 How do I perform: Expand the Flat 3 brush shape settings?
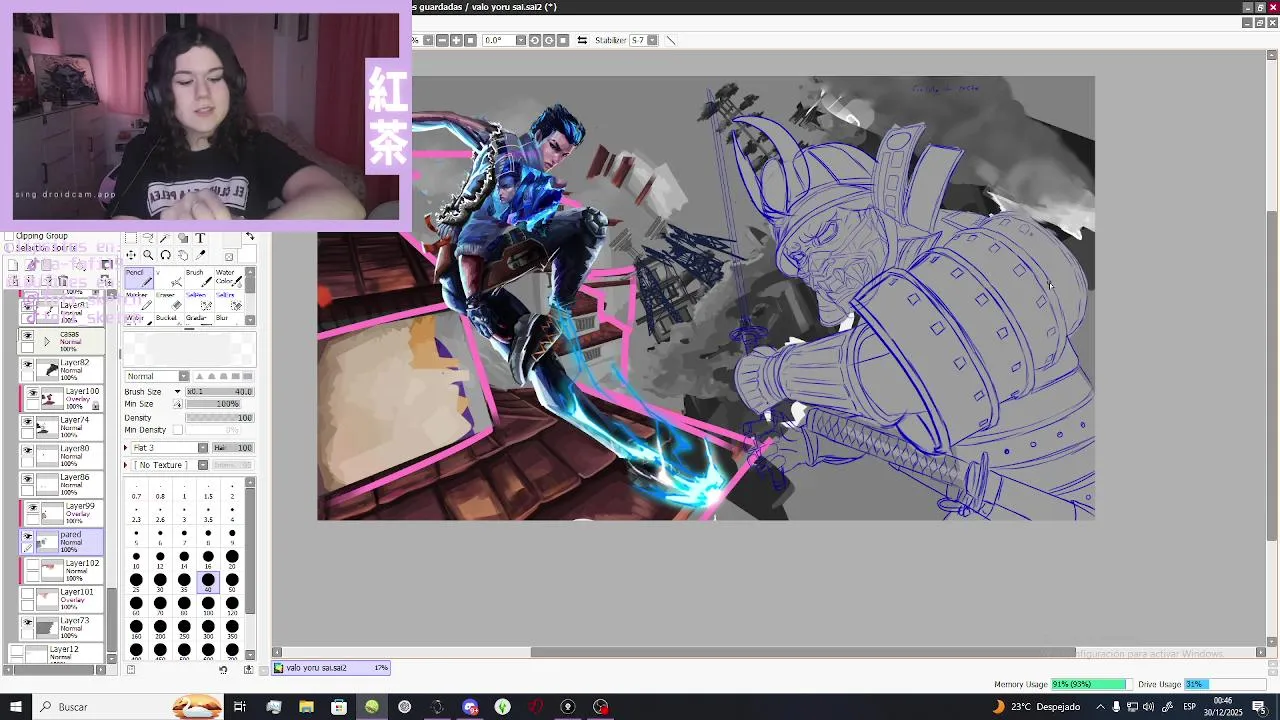(126, 448)
